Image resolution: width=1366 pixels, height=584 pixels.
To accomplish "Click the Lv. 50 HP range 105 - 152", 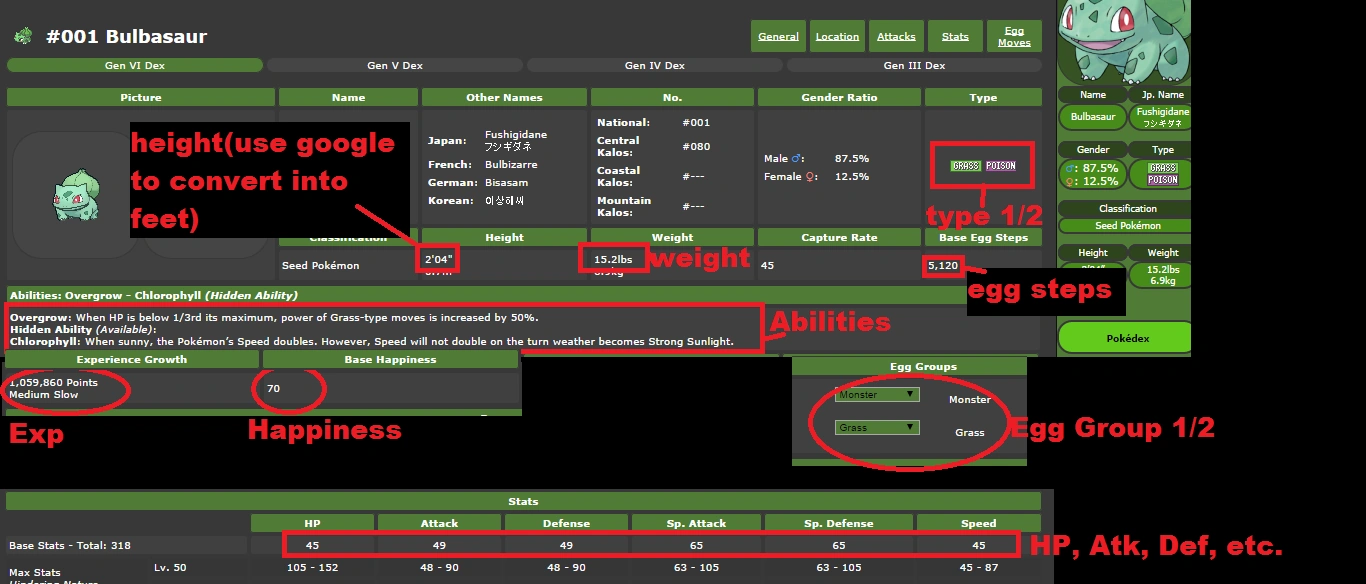I will point(312,567).
